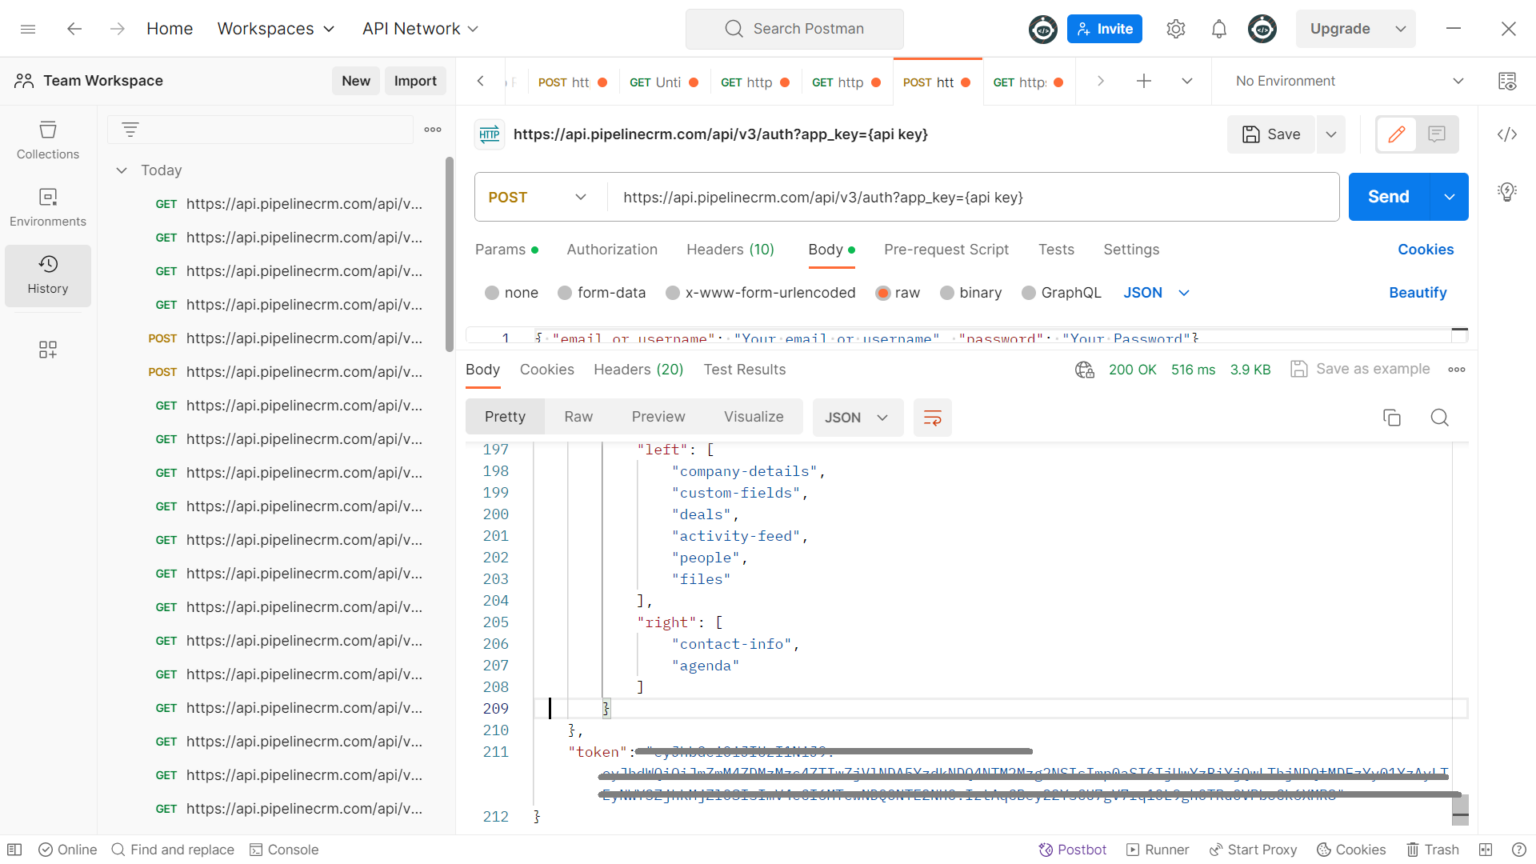Open the Postbot assistant

pyautogui.click(x=1072, y=850)
